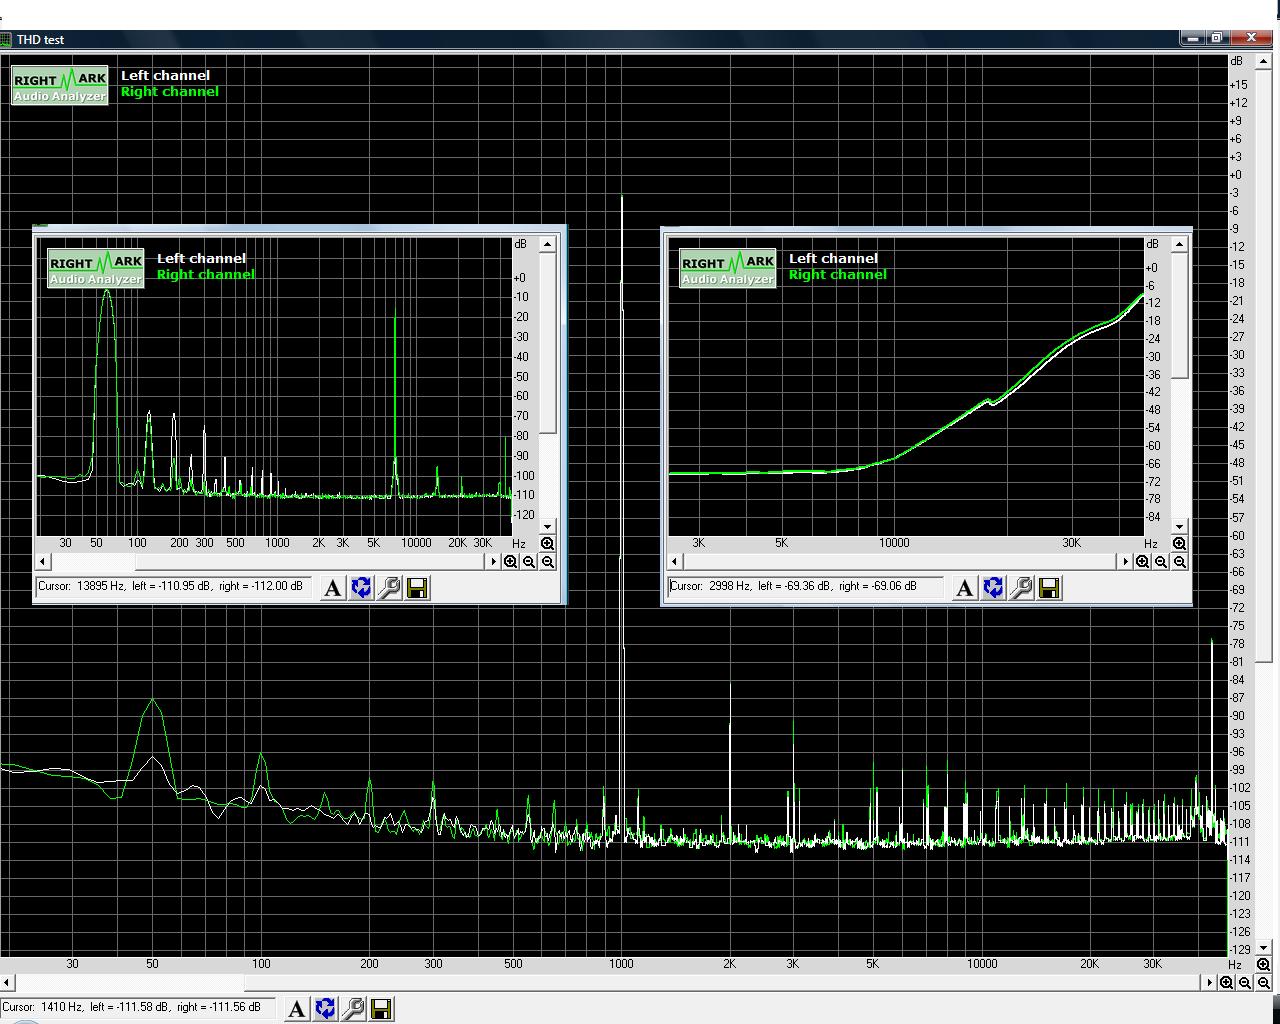Click the RightMark Audio Analyzer logo in THD test window

point(60,86)
